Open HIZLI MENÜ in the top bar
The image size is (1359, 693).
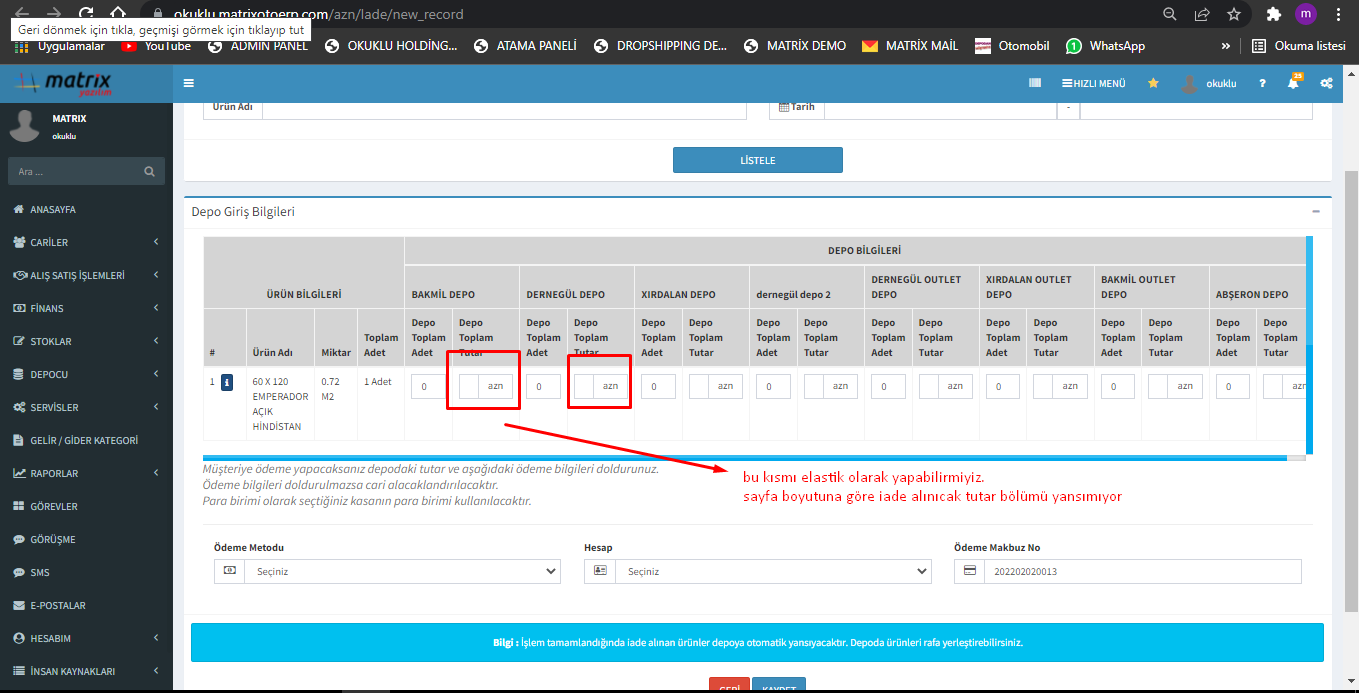(1094, 84)
